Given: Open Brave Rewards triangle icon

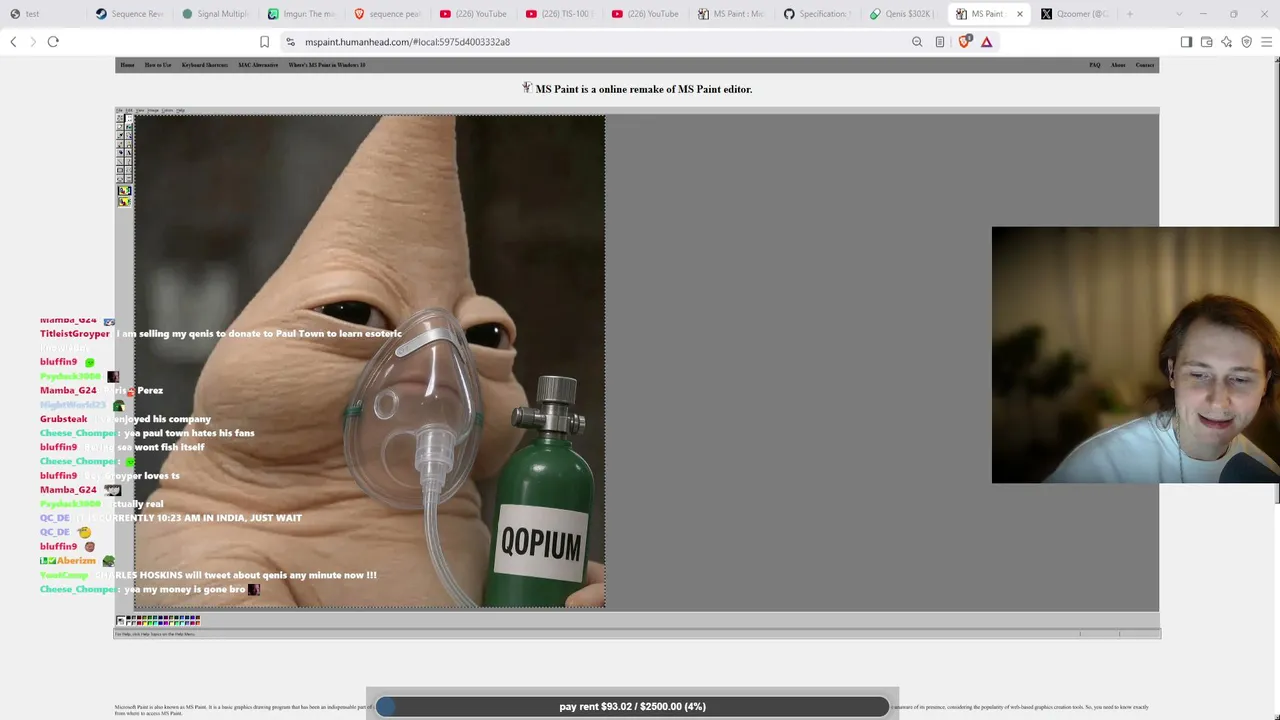Looking at the screenshot, I should click(987, 42).
